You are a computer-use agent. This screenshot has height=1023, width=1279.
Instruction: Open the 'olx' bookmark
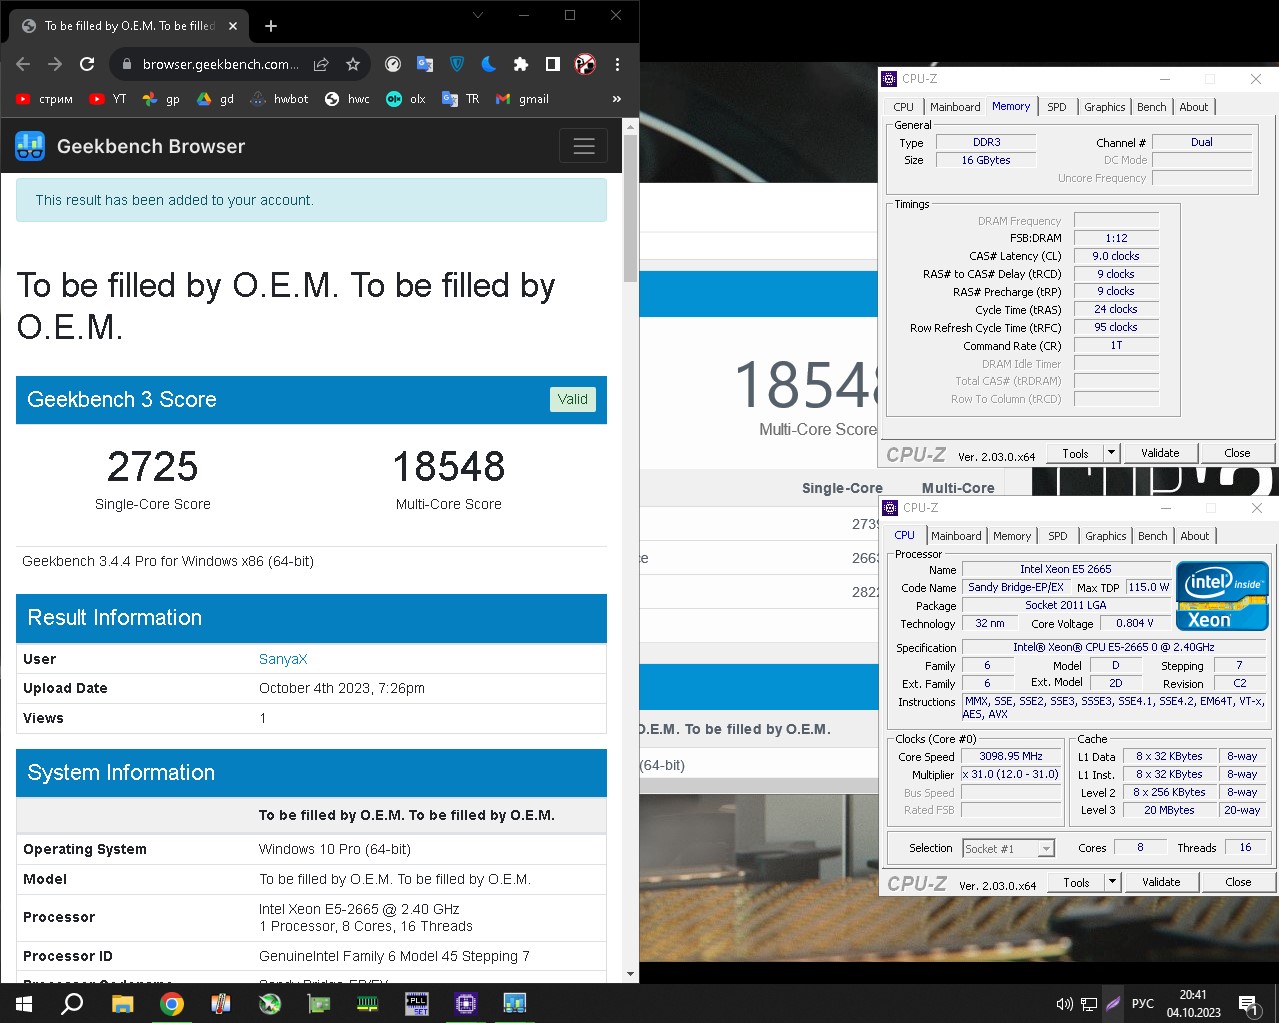tap(406, 99)
